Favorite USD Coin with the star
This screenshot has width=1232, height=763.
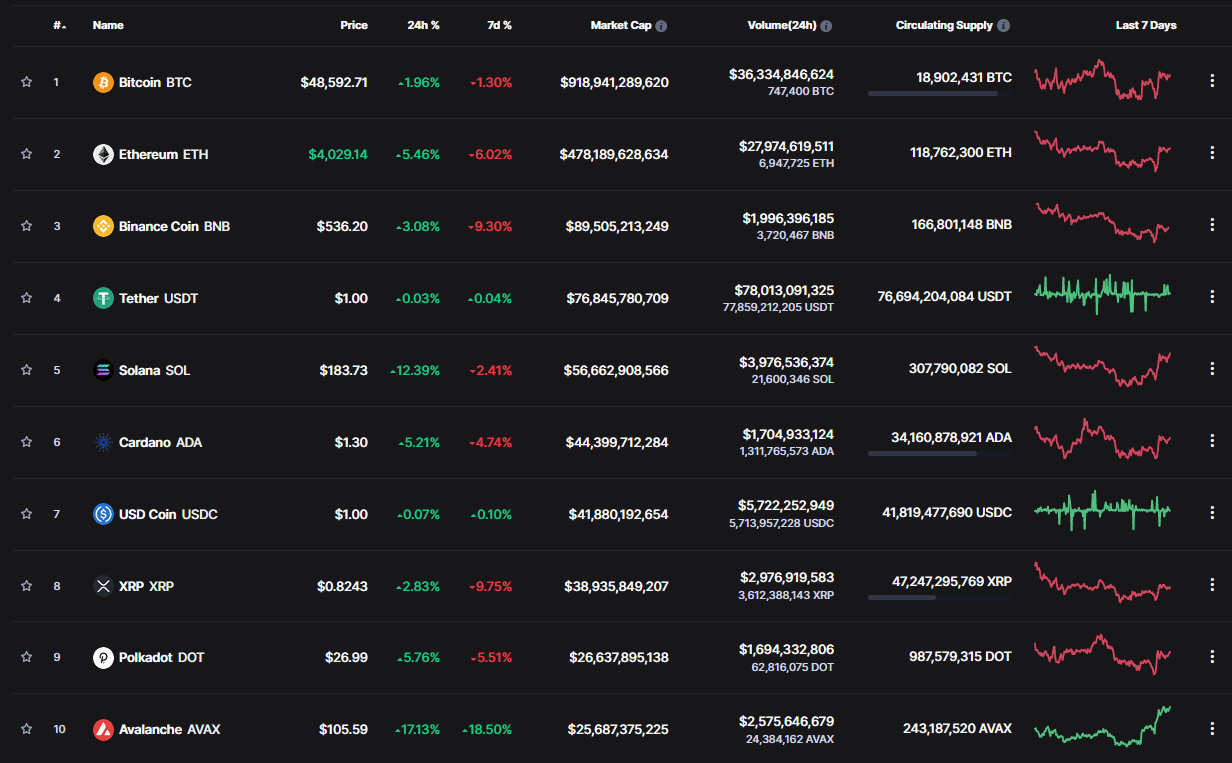tap(27, 514)
